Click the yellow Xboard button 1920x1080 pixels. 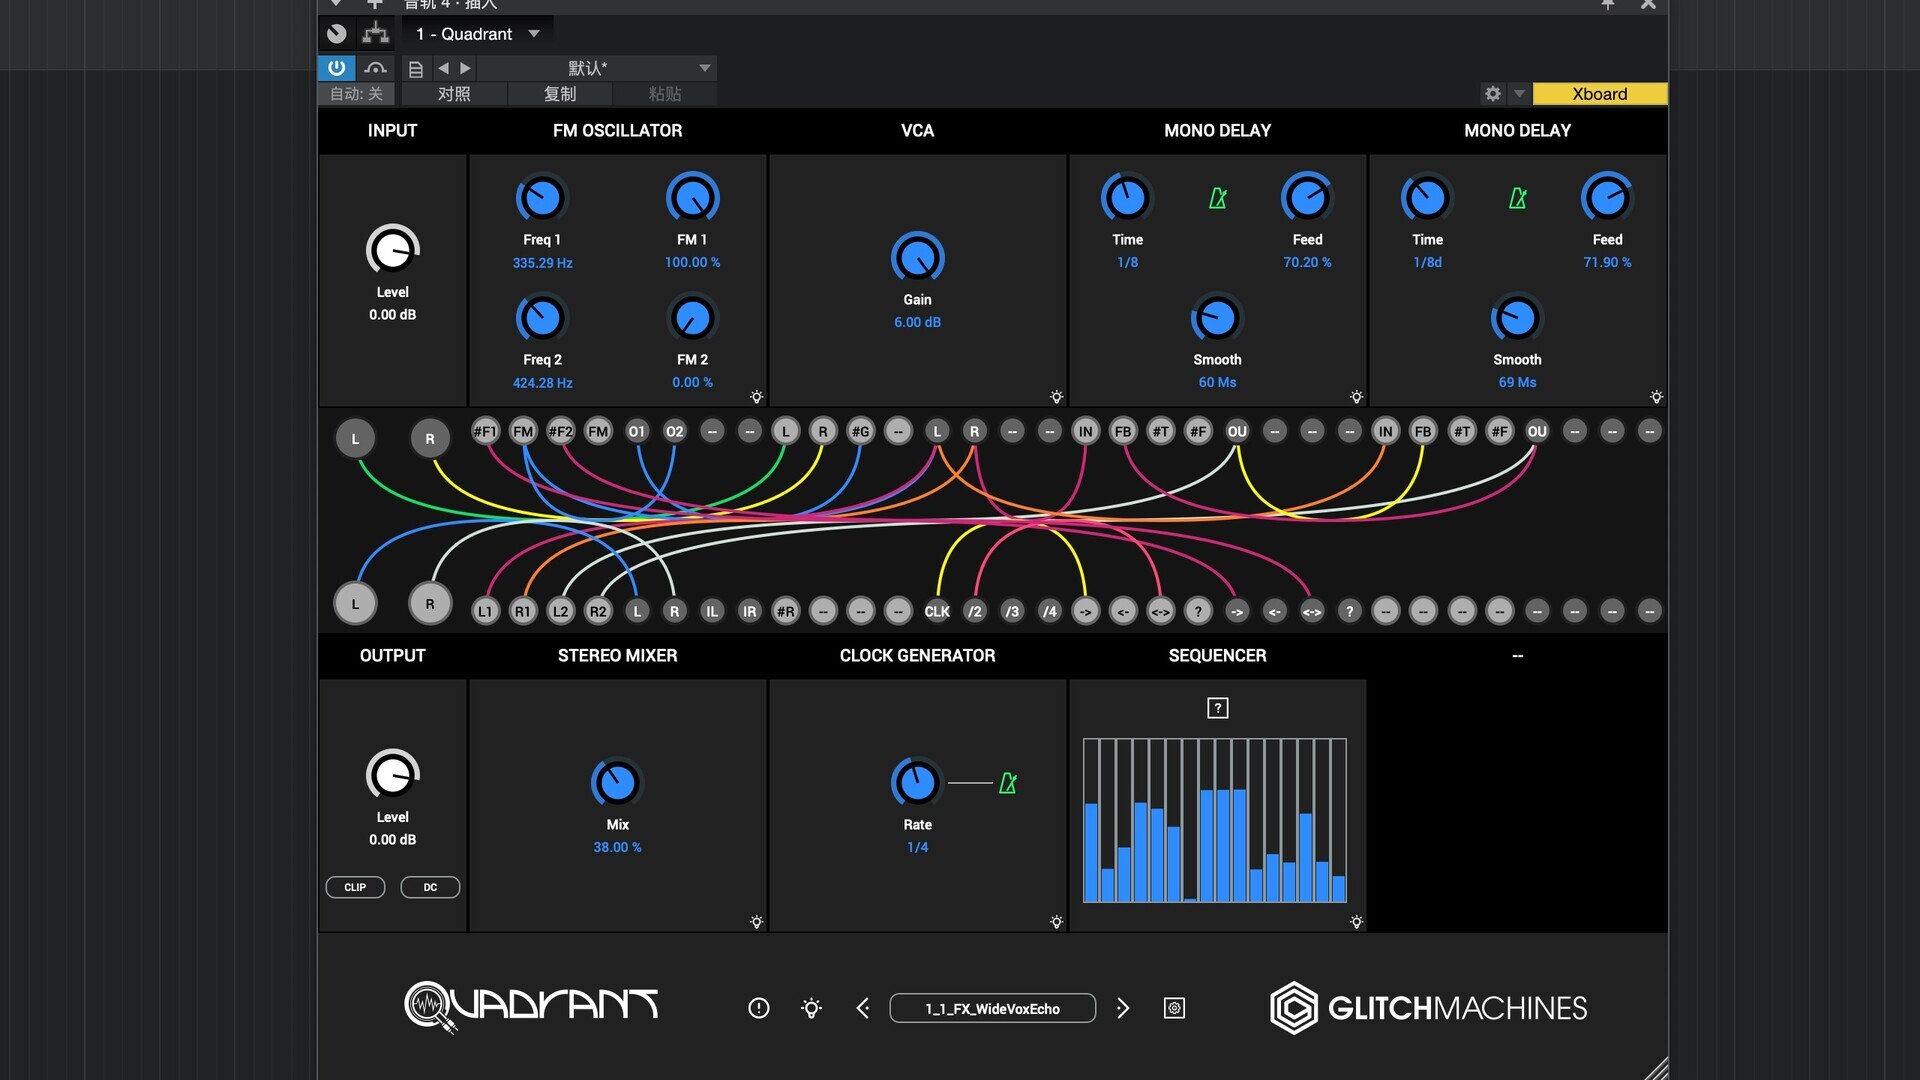pos(1599,94)
